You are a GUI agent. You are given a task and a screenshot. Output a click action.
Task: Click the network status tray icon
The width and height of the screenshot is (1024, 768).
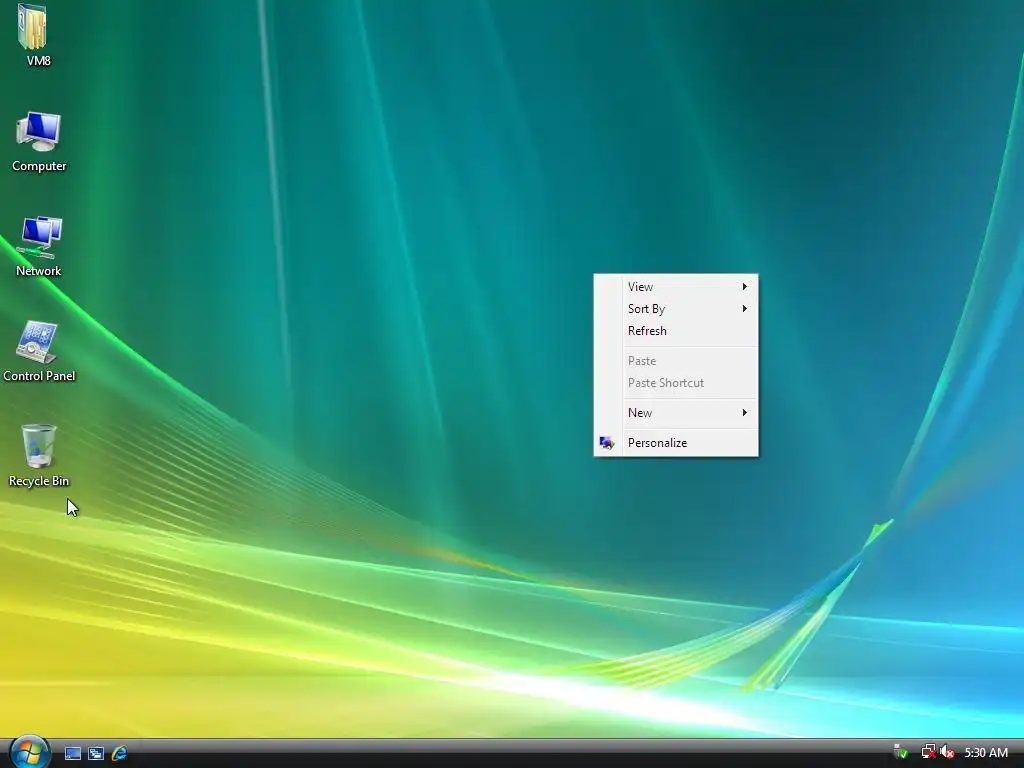[928, 752]
